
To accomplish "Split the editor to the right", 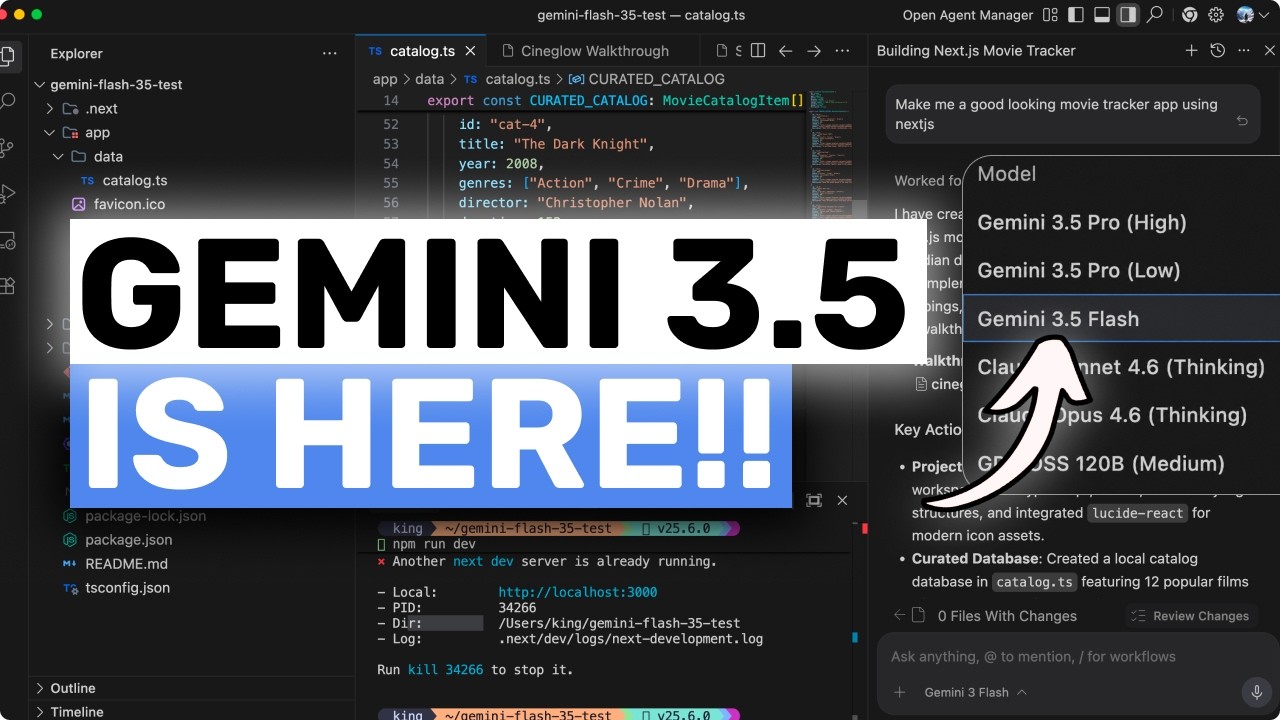I will pos(758,51).
